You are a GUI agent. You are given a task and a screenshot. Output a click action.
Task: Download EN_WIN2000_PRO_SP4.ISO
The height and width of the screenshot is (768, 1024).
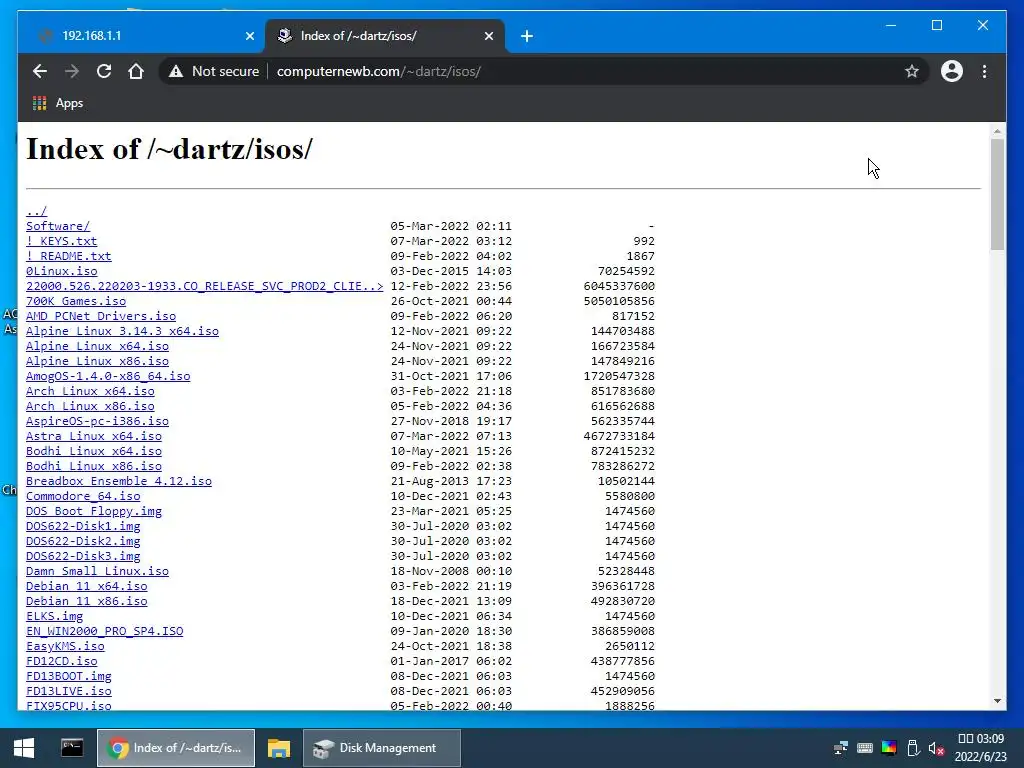pos(104,632)
